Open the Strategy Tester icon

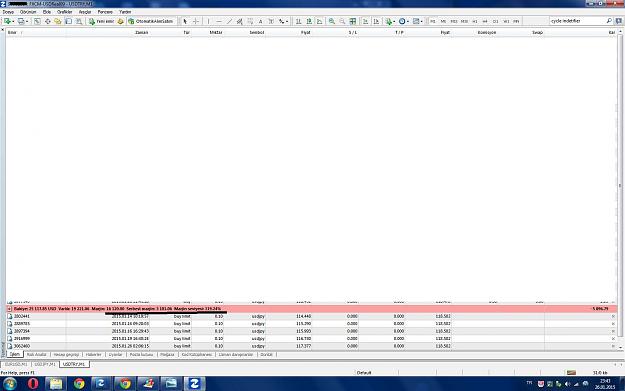pyautogui.click(x=79, y=21)
